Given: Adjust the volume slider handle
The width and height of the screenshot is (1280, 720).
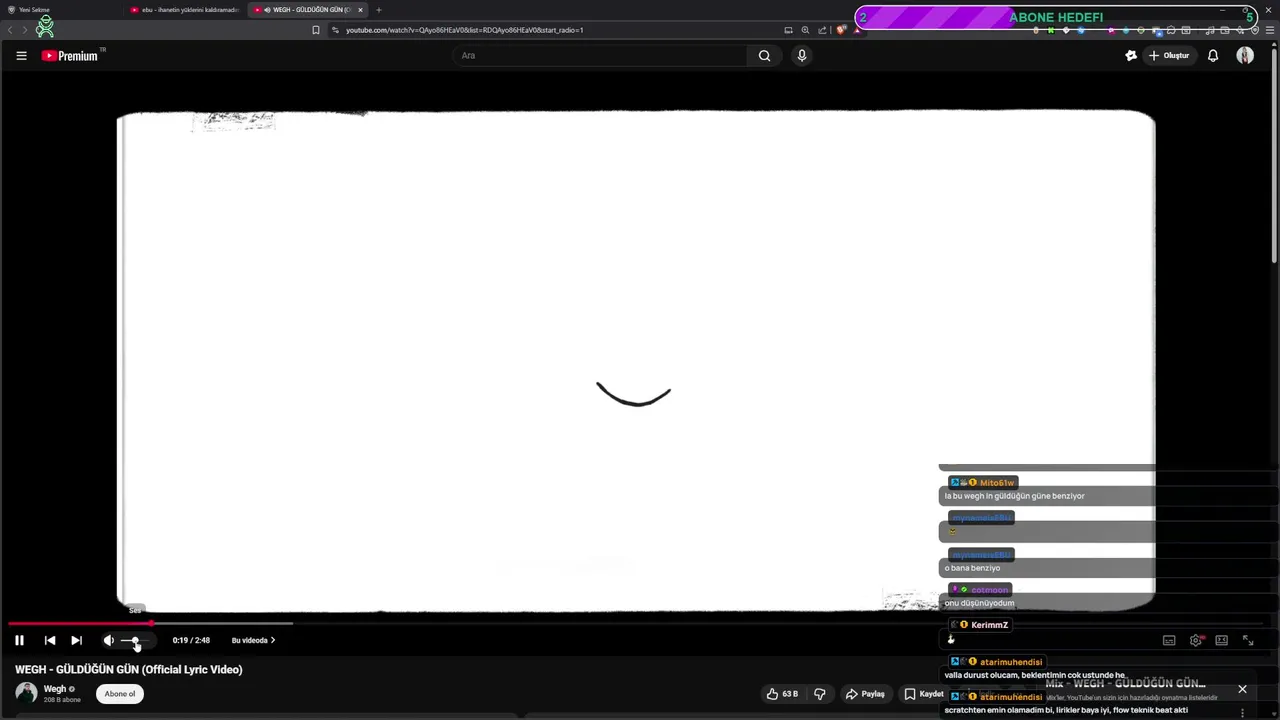Looking at the screenshot, I should pyautogui.click(x=136, y=641).
